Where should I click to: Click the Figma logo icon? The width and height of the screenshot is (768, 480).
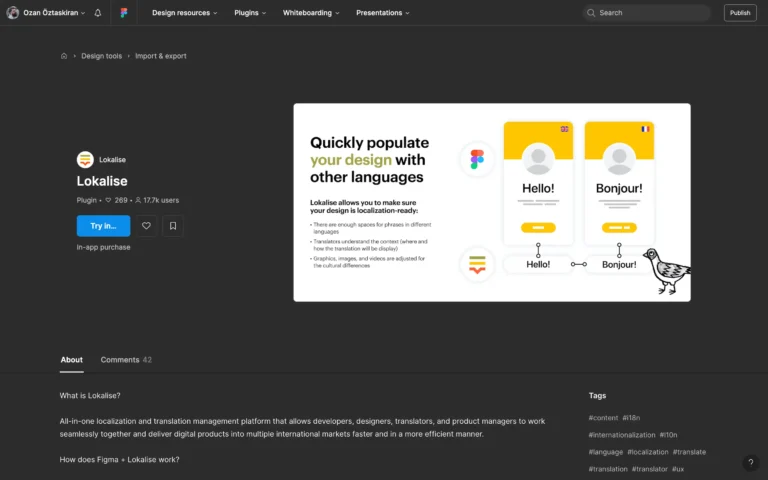pos(124,13)
